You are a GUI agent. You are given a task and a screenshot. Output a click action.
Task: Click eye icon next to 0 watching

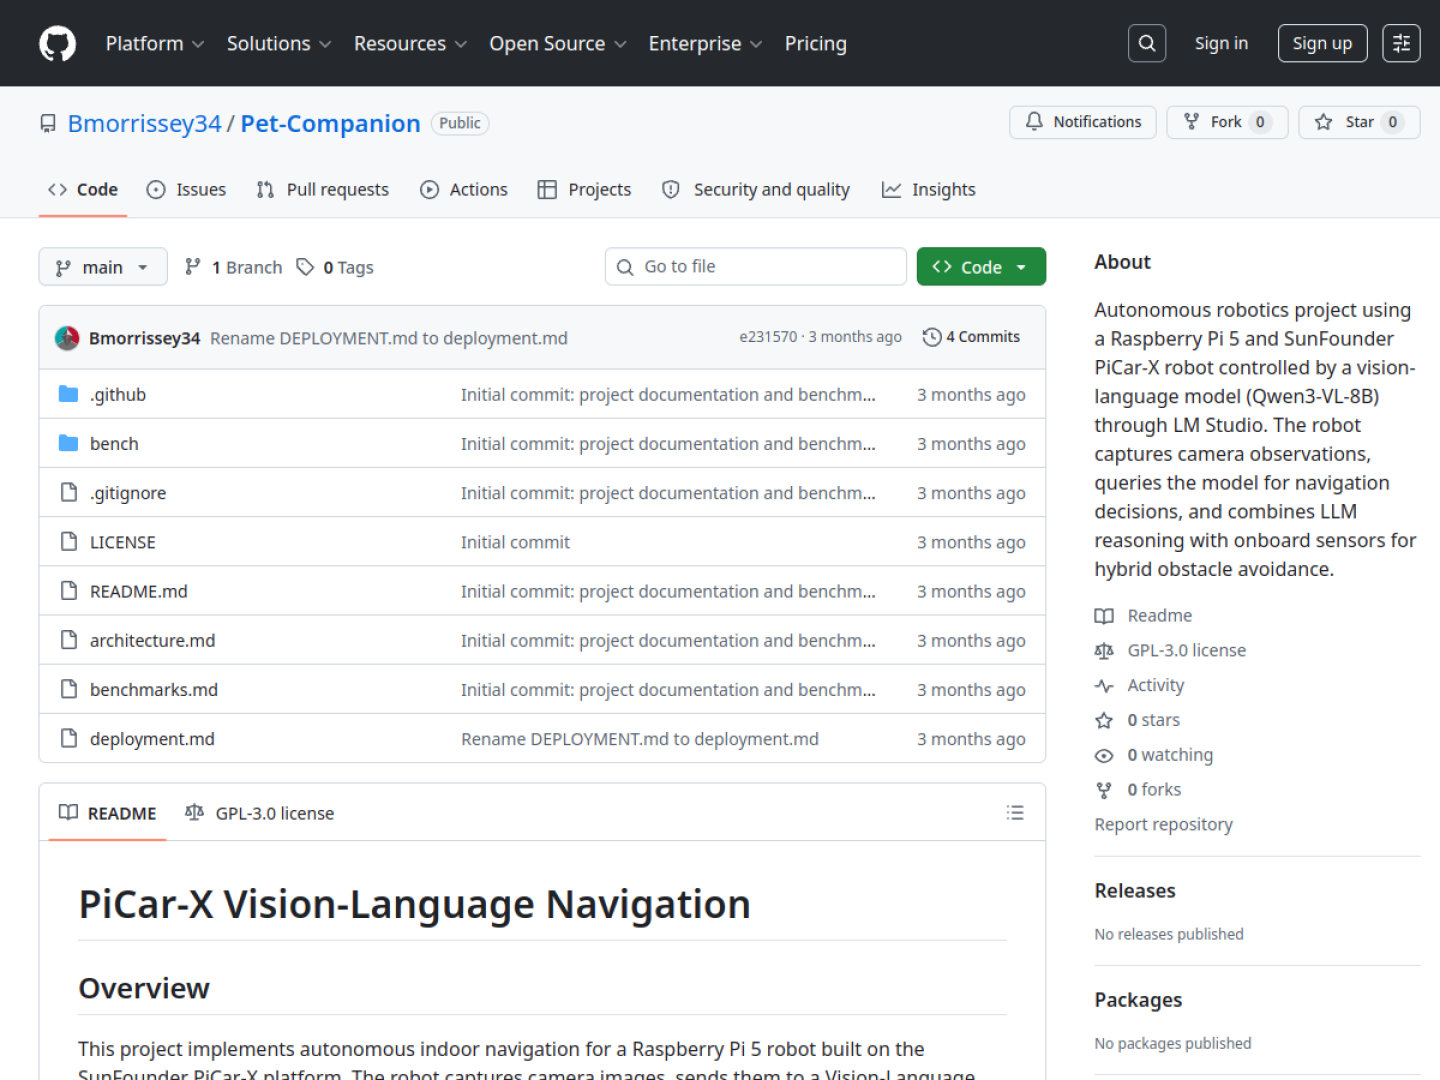pos(1104,755)
